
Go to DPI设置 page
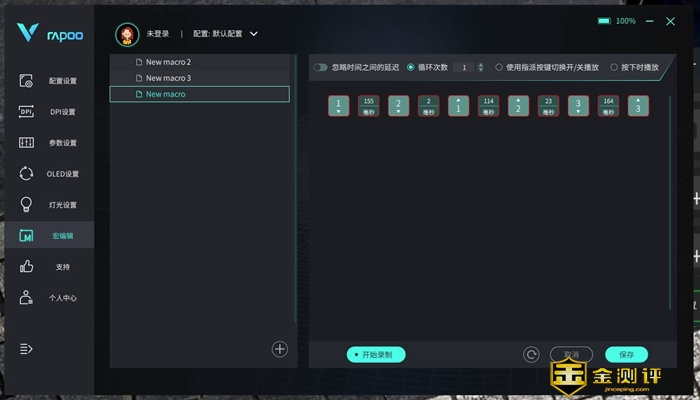(48, 112)
